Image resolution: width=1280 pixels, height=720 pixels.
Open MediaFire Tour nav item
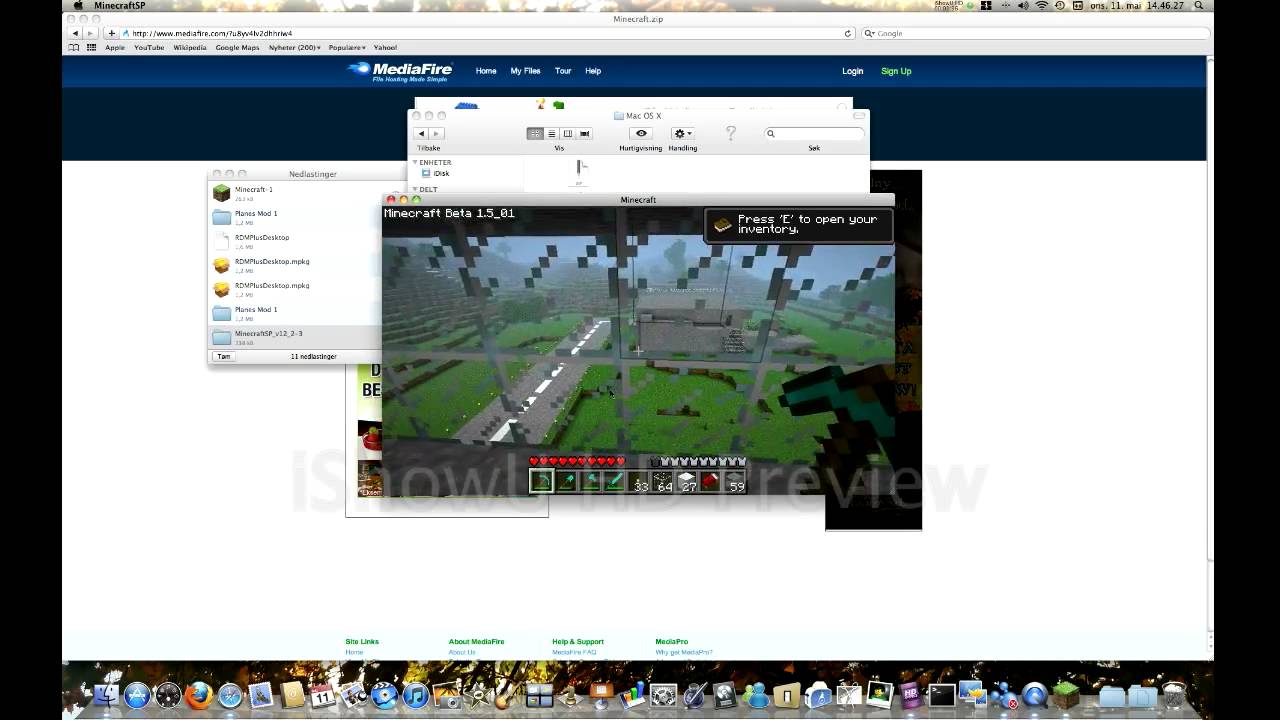tap(563, 71)
